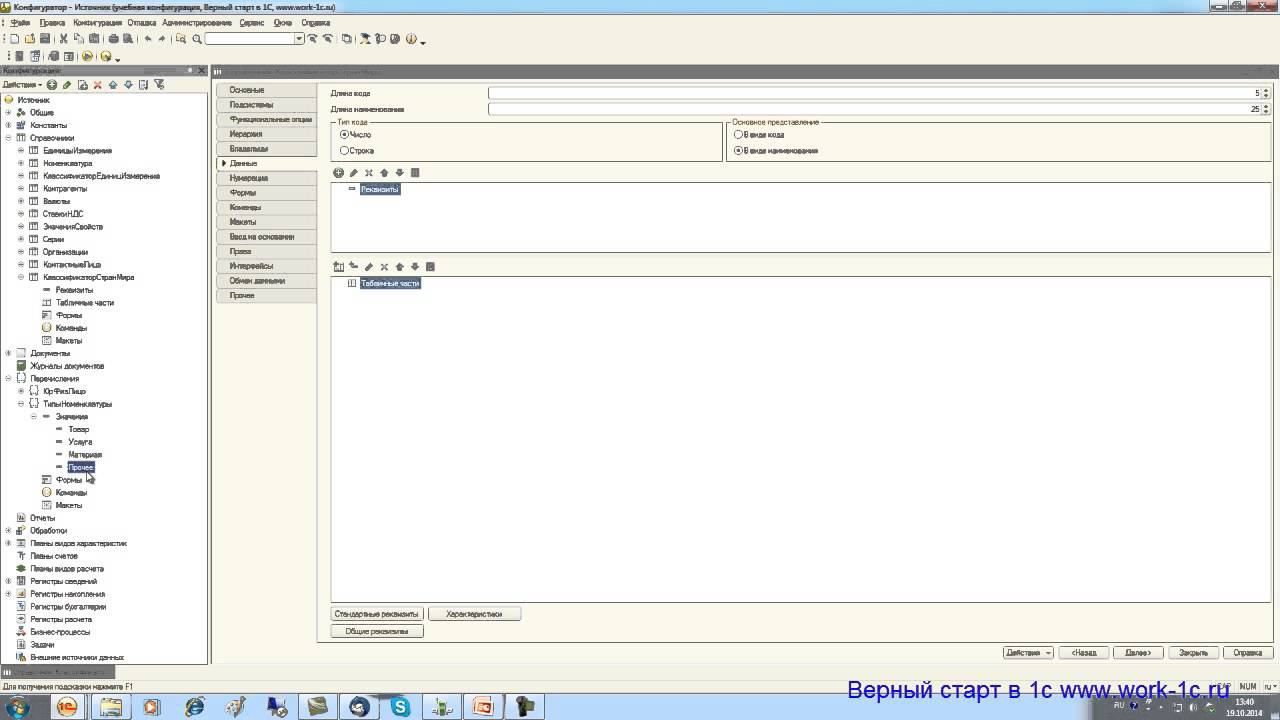Click the New document toolbar icon
Screen dimensions: 1280x720
click(x=15, y=39)
